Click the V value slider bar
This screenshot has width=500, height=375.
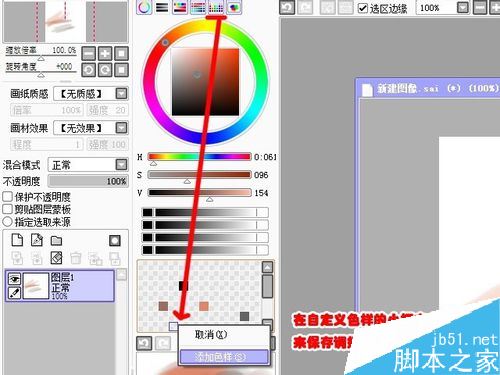click(199, 193)
